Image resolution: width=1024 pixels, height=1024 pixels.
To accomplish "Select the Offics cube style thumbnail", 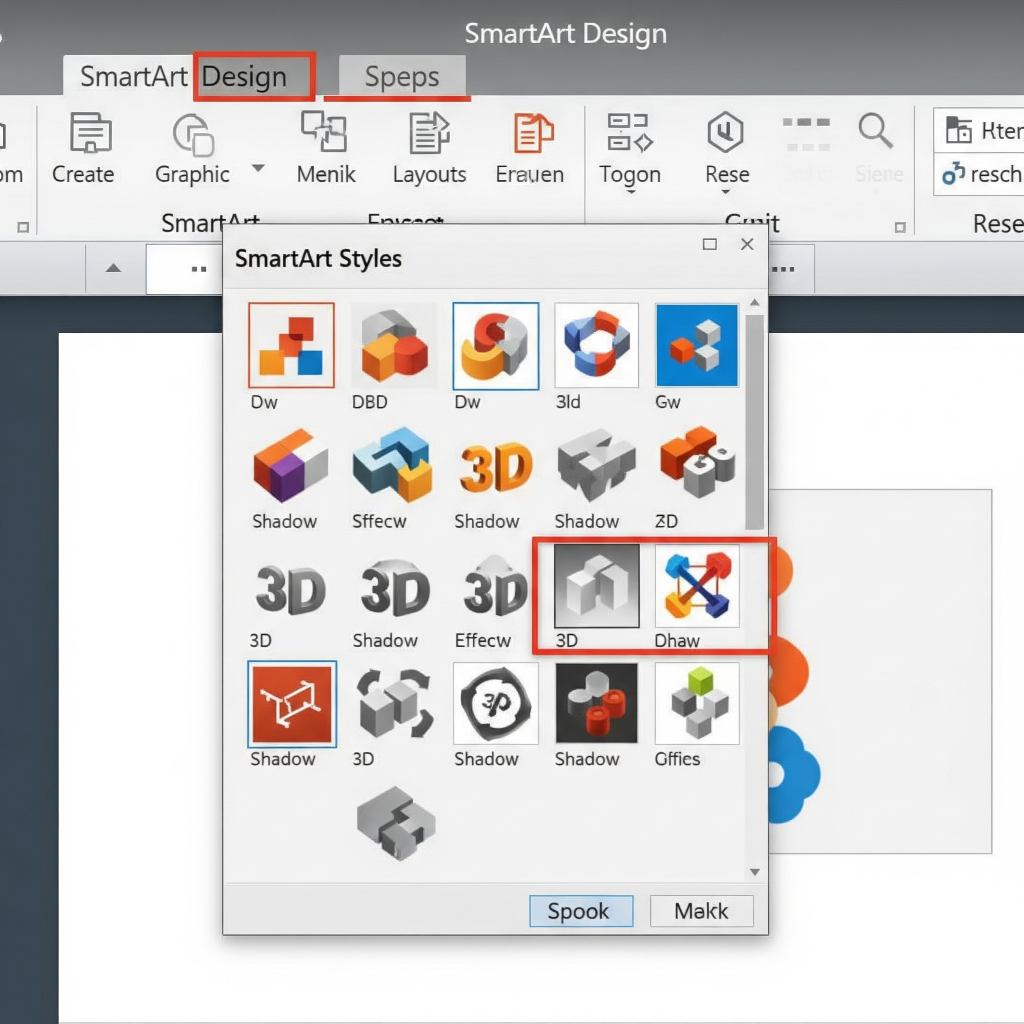I will pos(697,703).
